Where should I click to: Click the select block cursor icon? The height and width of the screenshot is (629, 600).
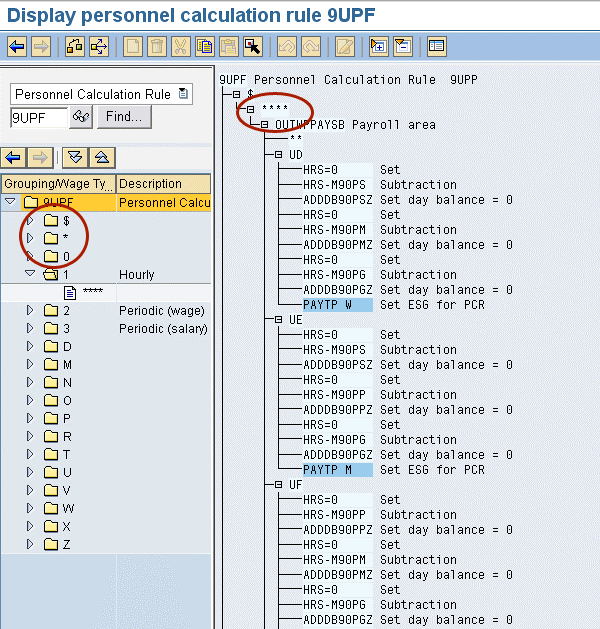pos(252,46)
